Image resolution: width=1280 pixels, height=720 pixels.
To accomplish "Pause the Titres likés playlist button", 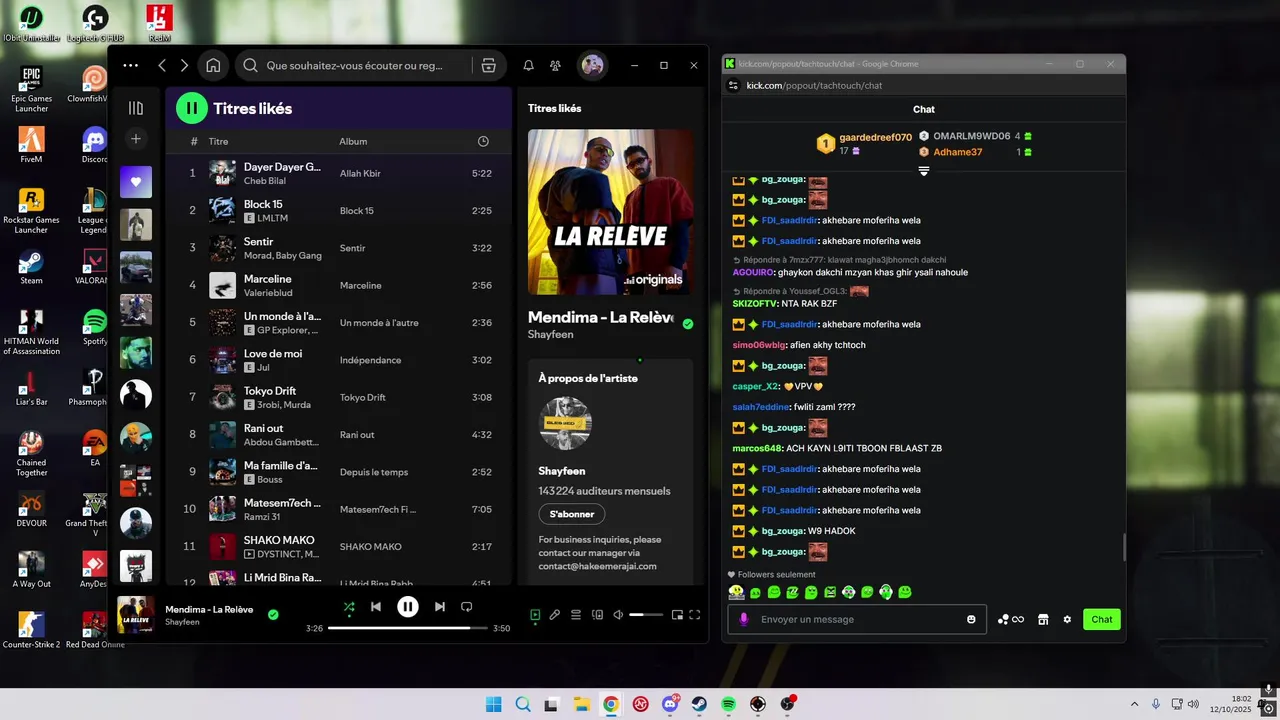I will [192, 108].
